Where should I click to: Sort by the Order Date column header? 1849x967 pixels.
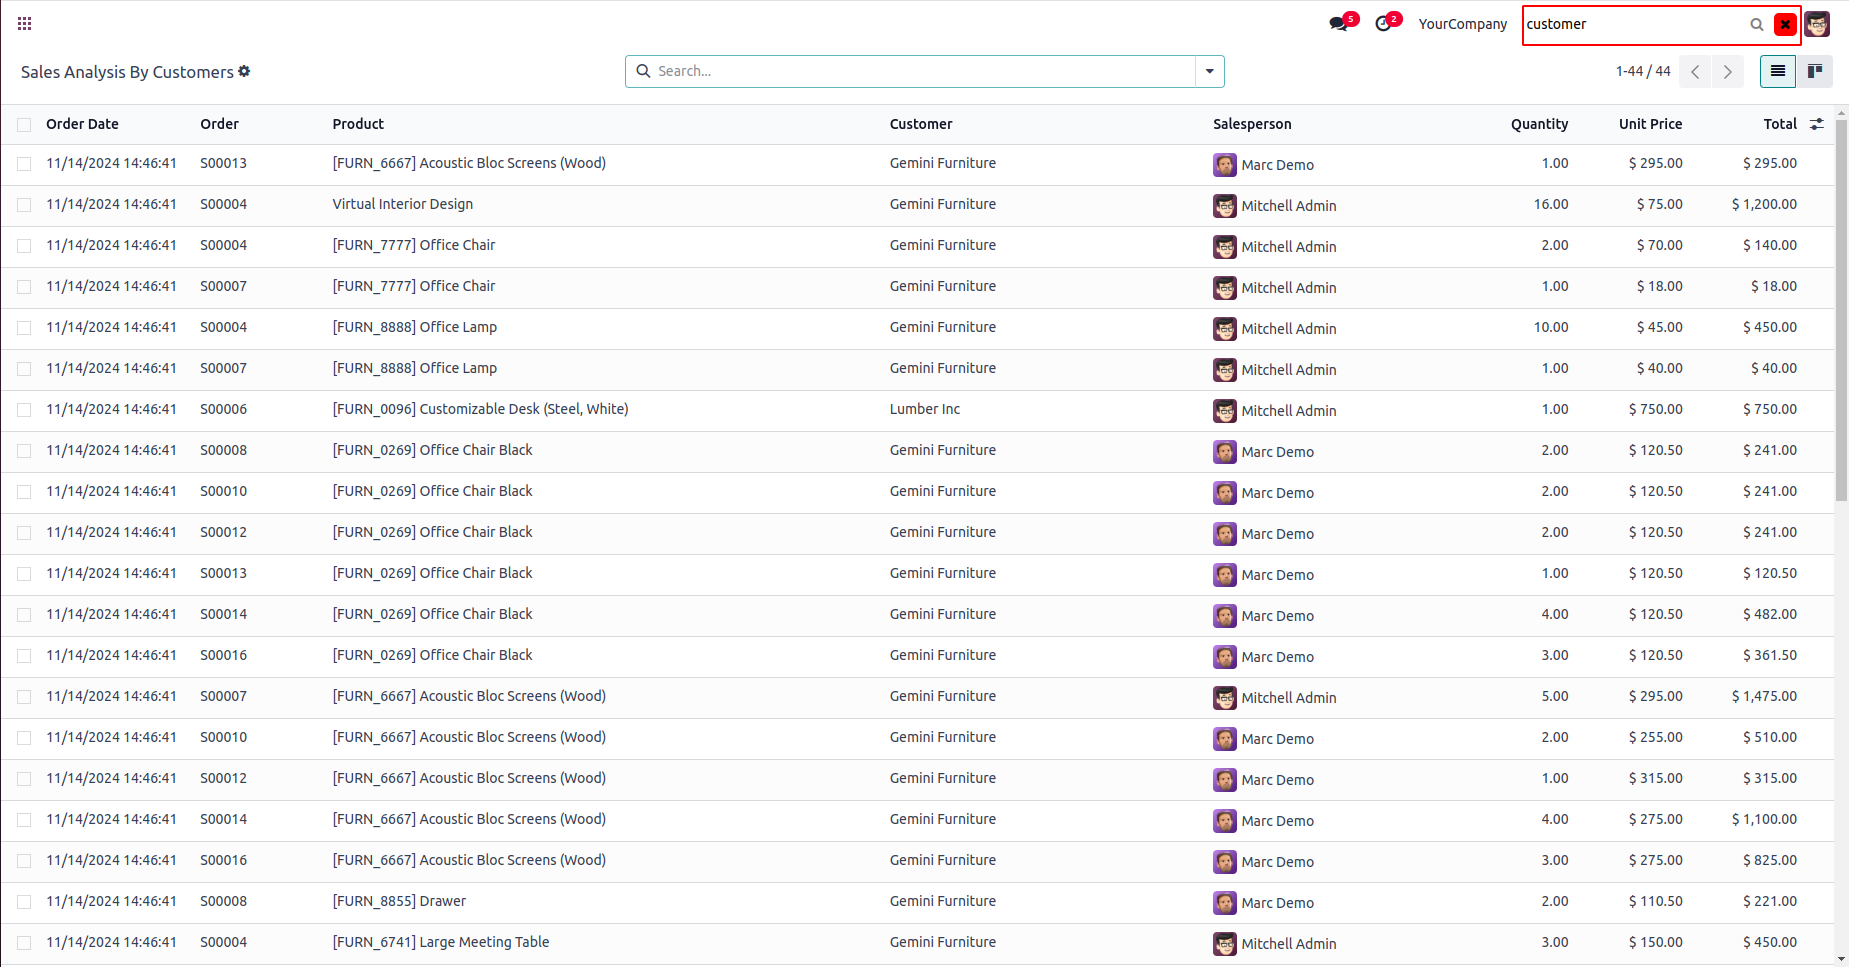[x=82, y=124]
